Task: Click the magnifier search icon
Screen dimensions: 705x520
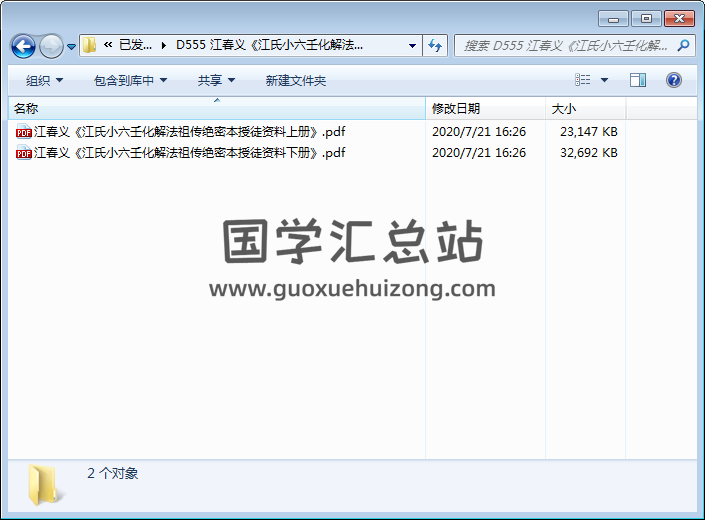Action: 683,45
